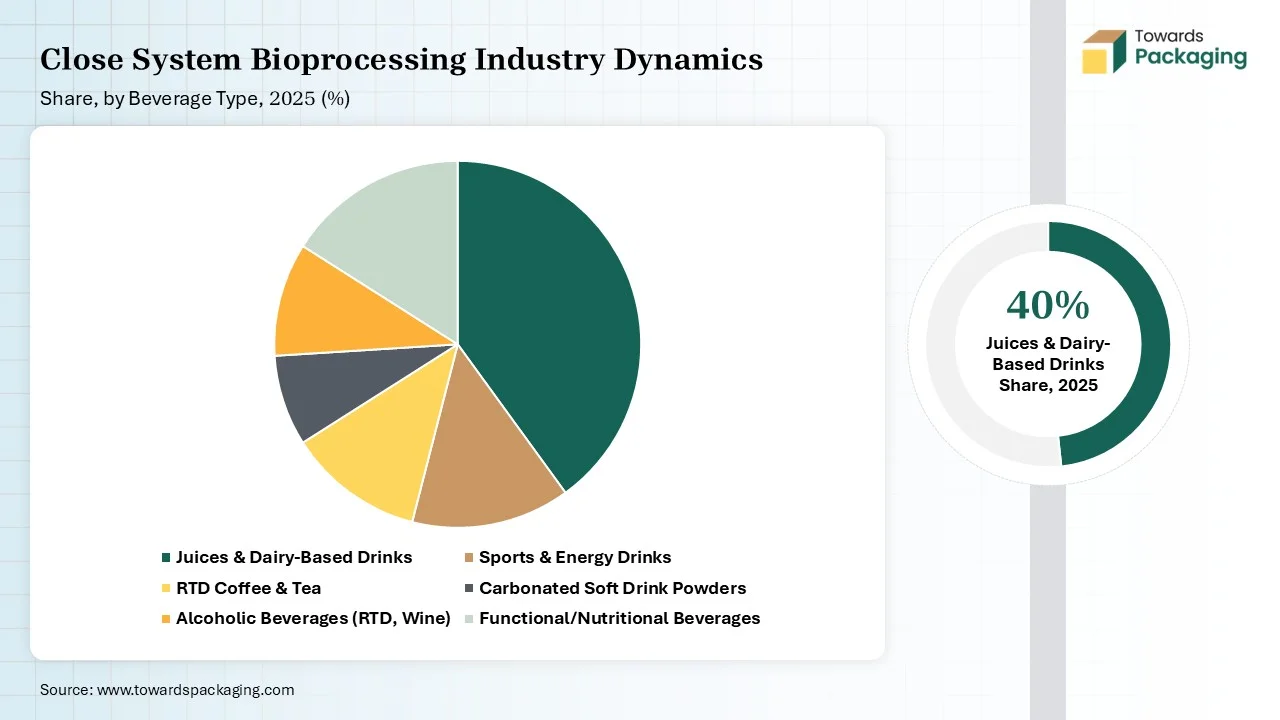Click the Packaging brand name text

(1190, 57)
